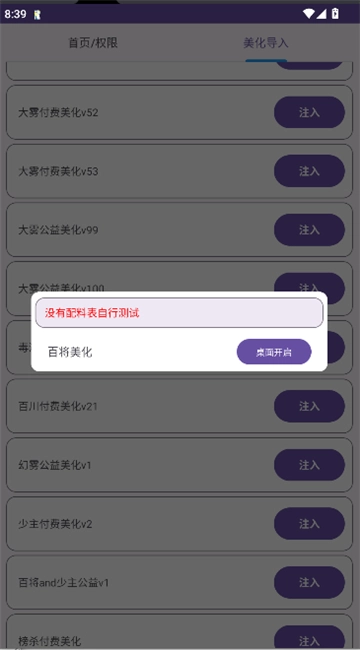Tap the cellular signal icon
The height and width of the screenshot is (650, 360).
(321, 14)
